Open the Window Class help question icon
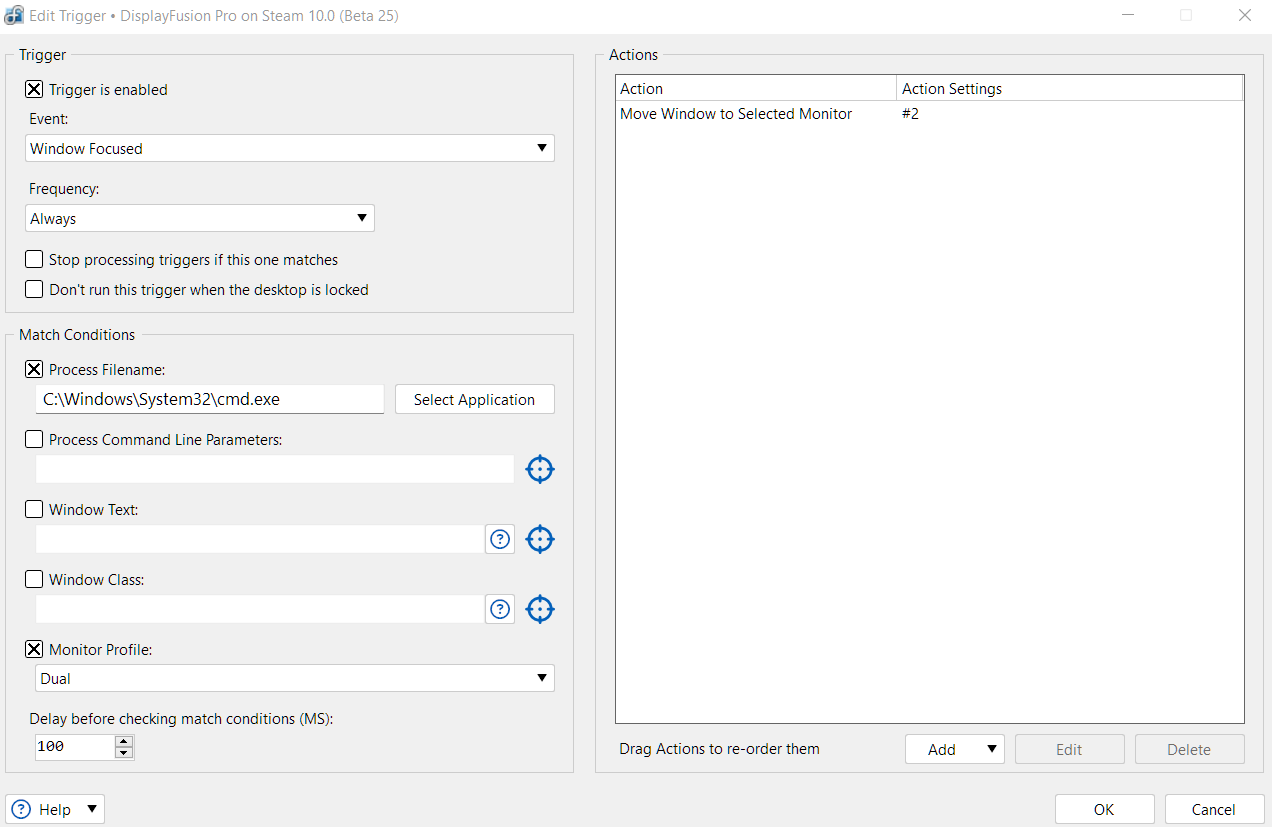Viewport: 1272px width, 827px height. click(500, 609)
